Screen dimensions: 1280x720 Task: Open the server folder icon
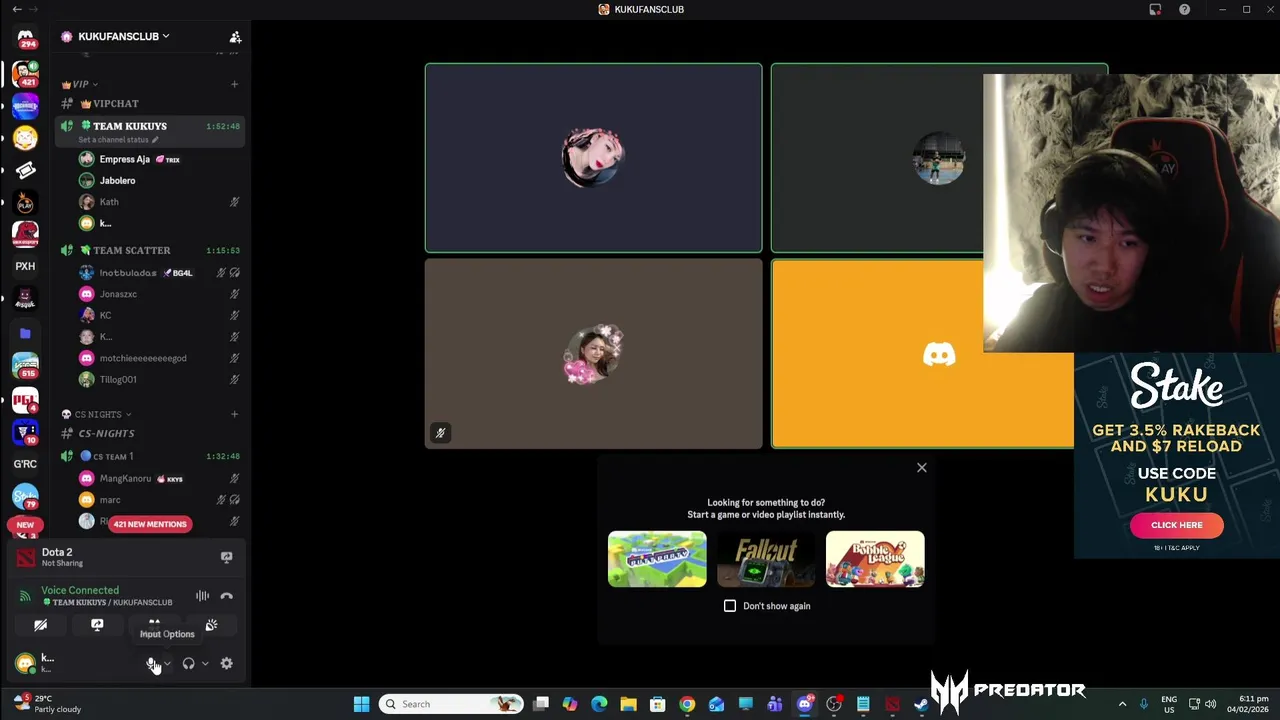coord(25,333)
